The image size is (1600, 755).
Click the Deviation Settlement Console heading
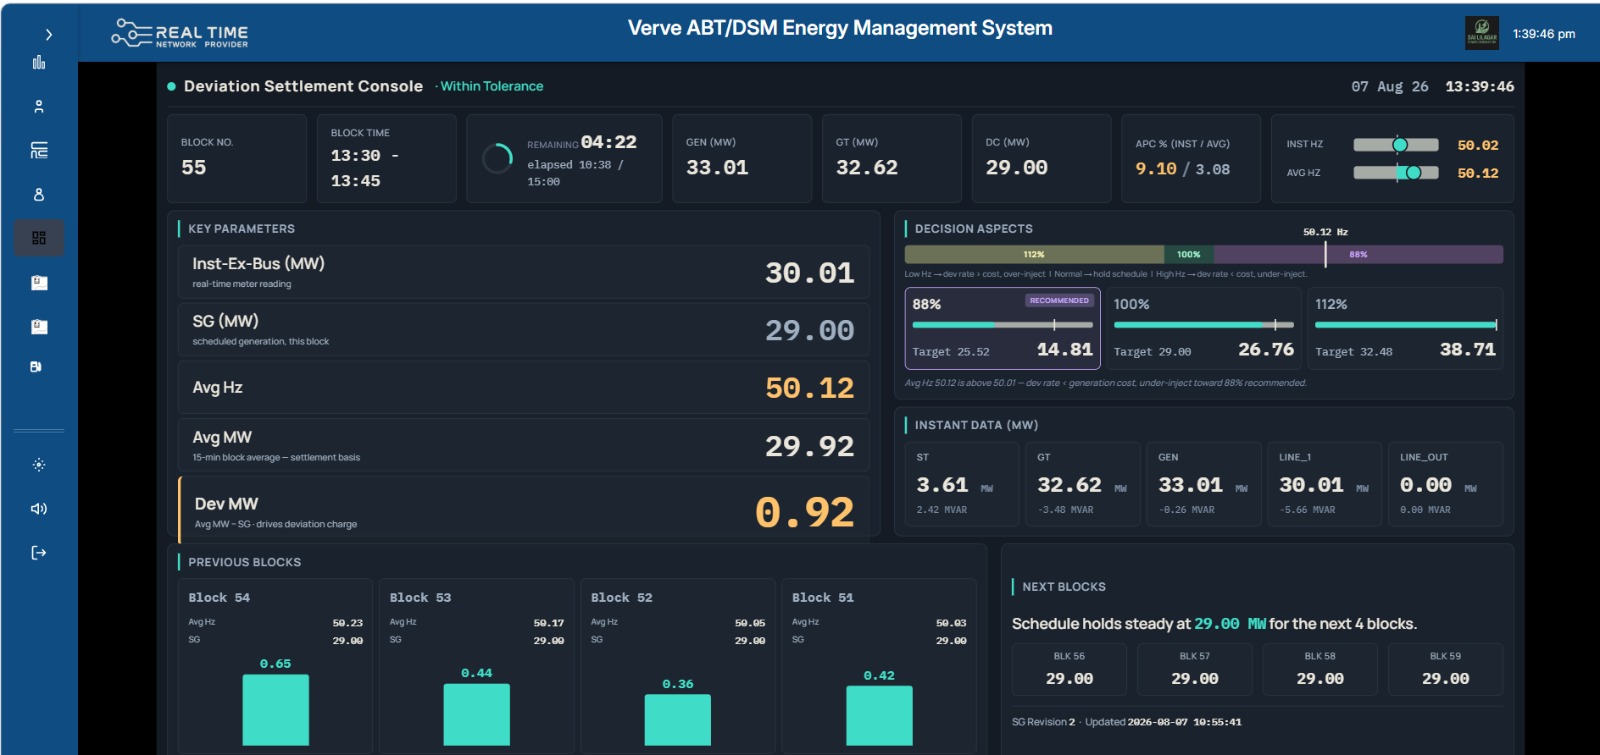[x=303, y=87]
